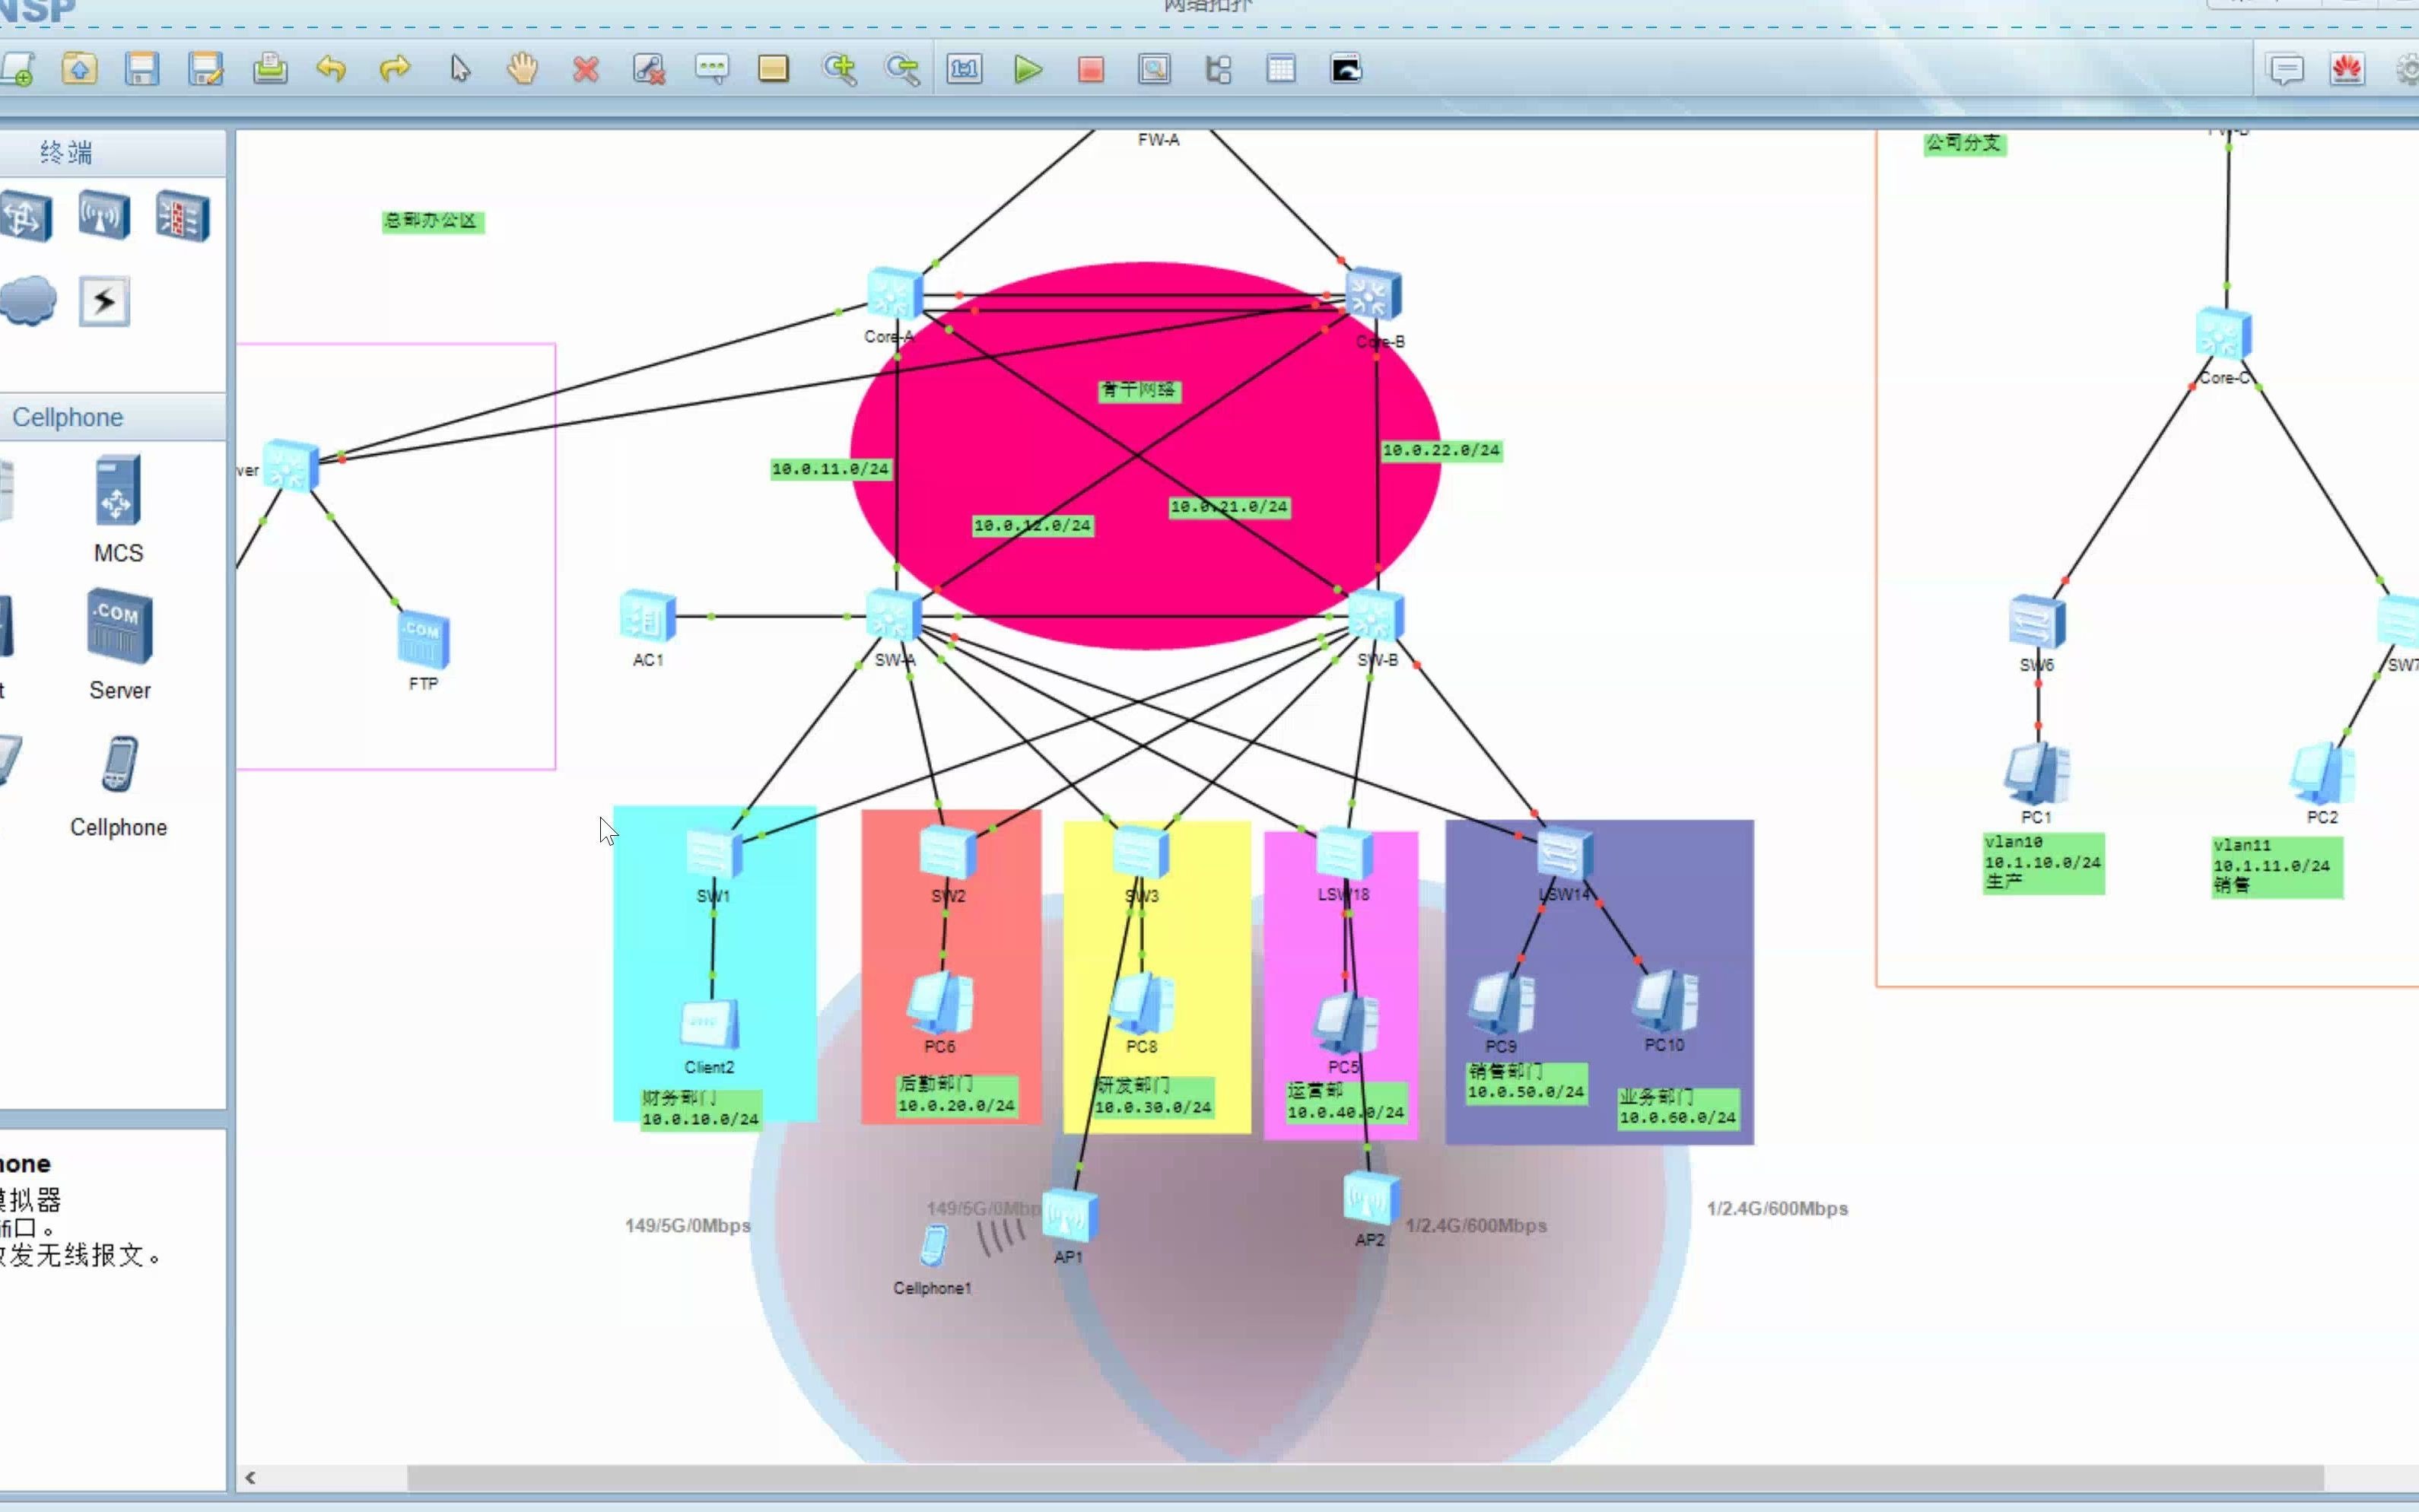
Task: Select the Cellphone1 device
Action: [x=933, y=1246]
